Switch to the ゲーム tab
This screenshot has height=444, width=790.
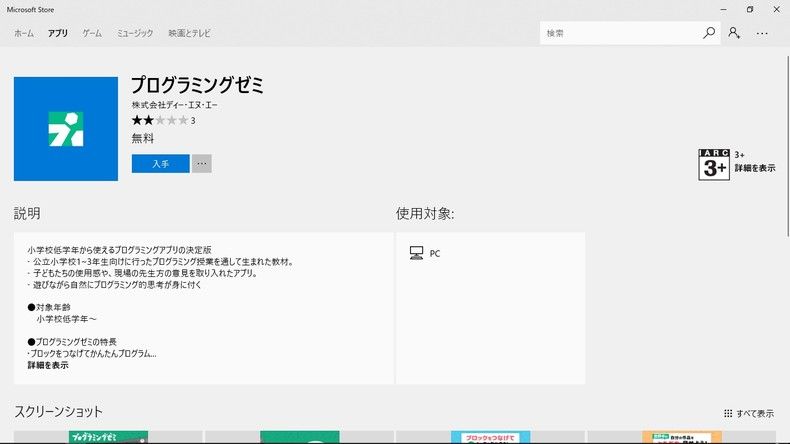(x=92, y=33)
